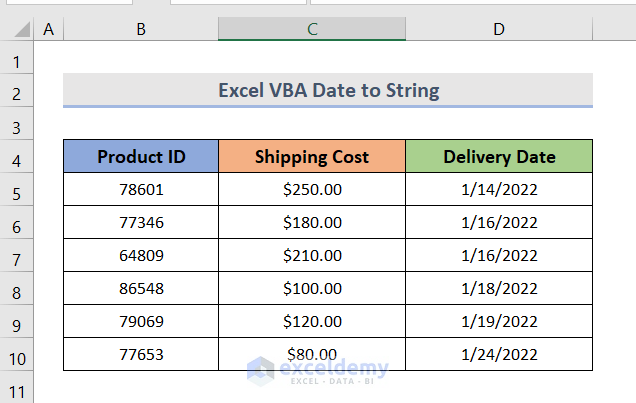Click the blue Product ID header cell
The image size is (636, 403).
(141, 156)
